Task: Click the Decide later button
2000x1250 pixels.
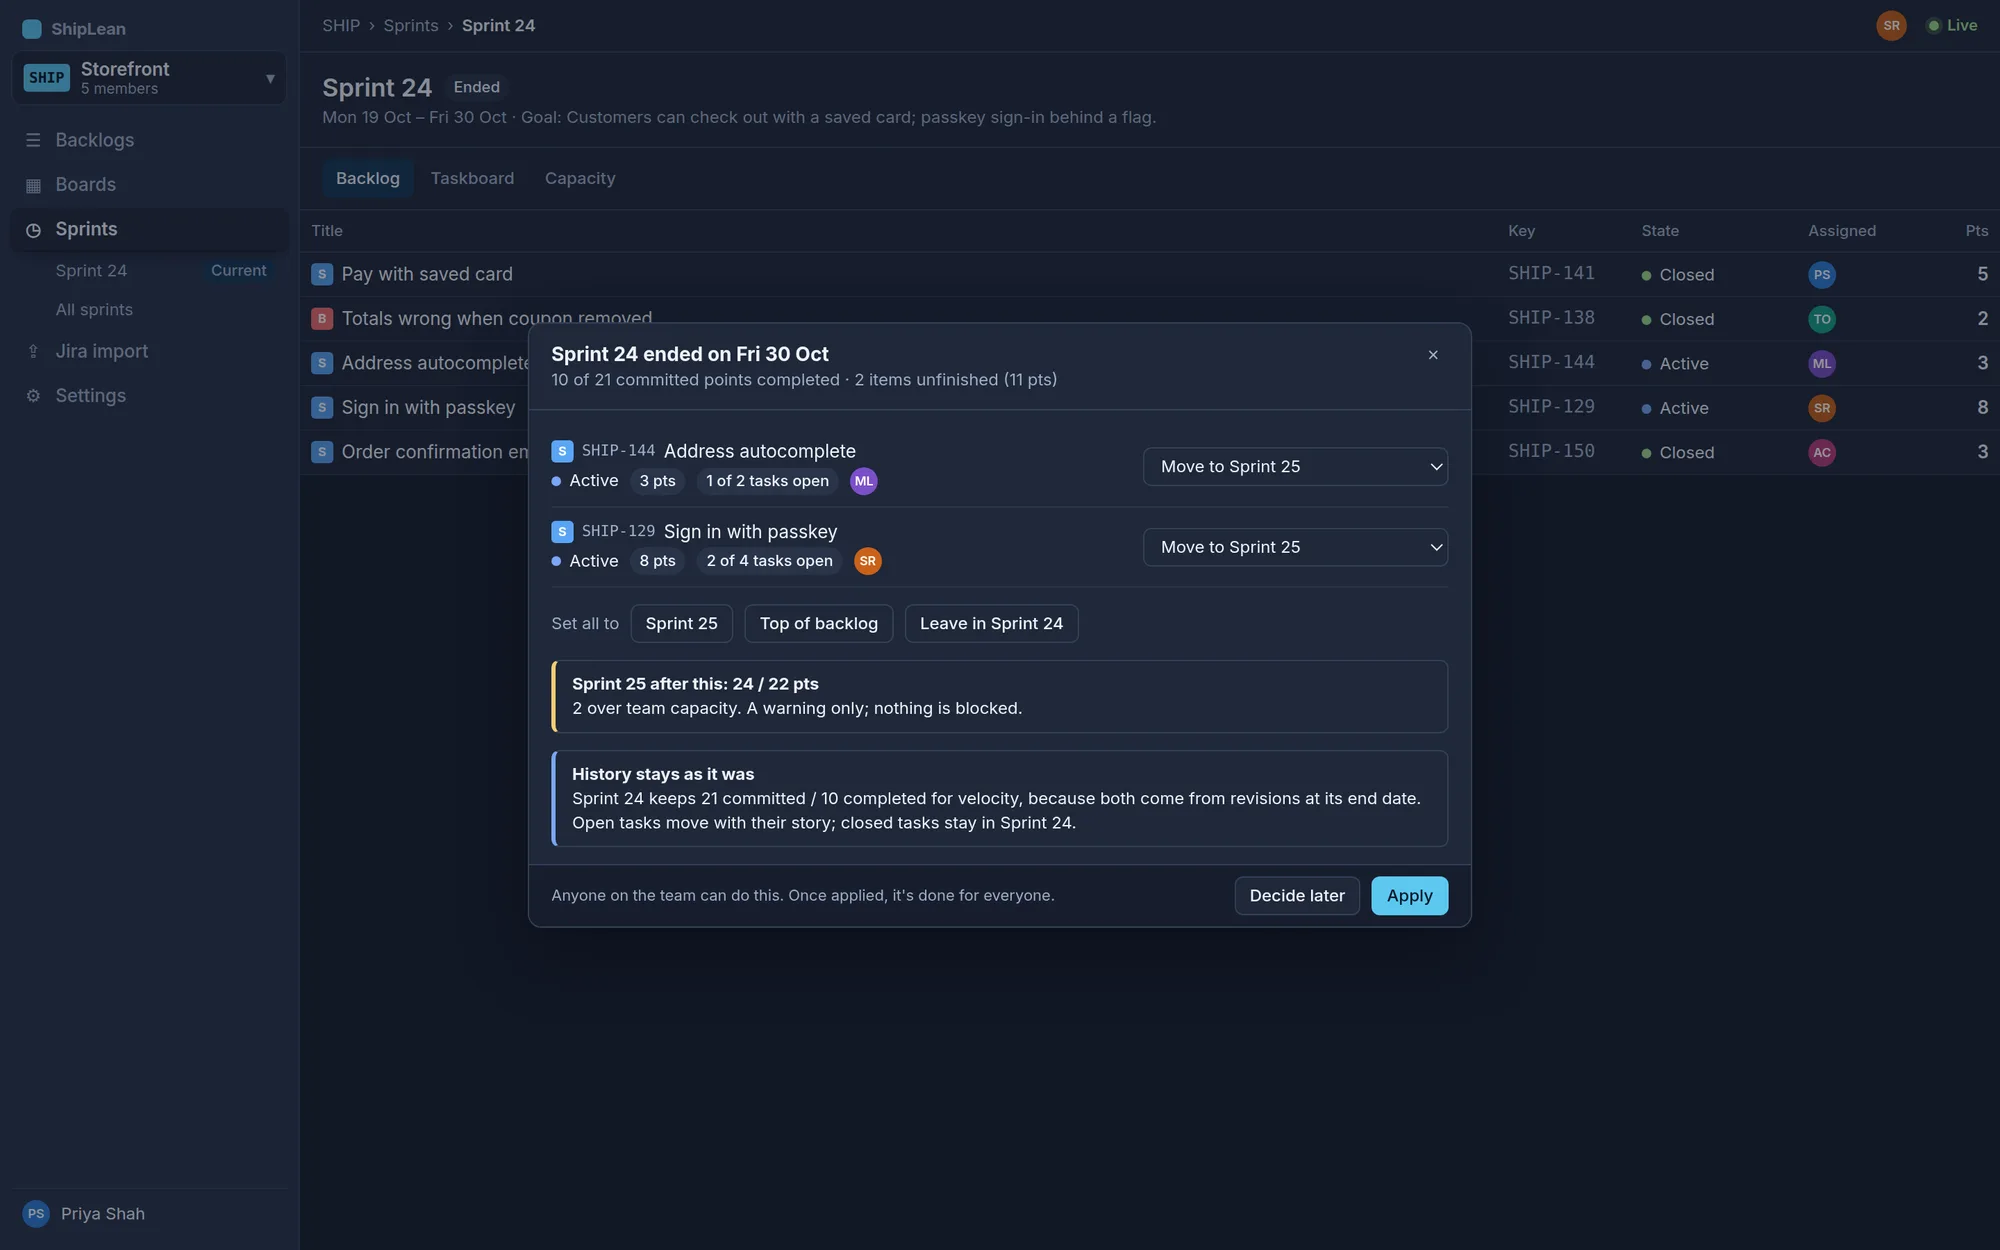Action: [x=1297, y=896]
